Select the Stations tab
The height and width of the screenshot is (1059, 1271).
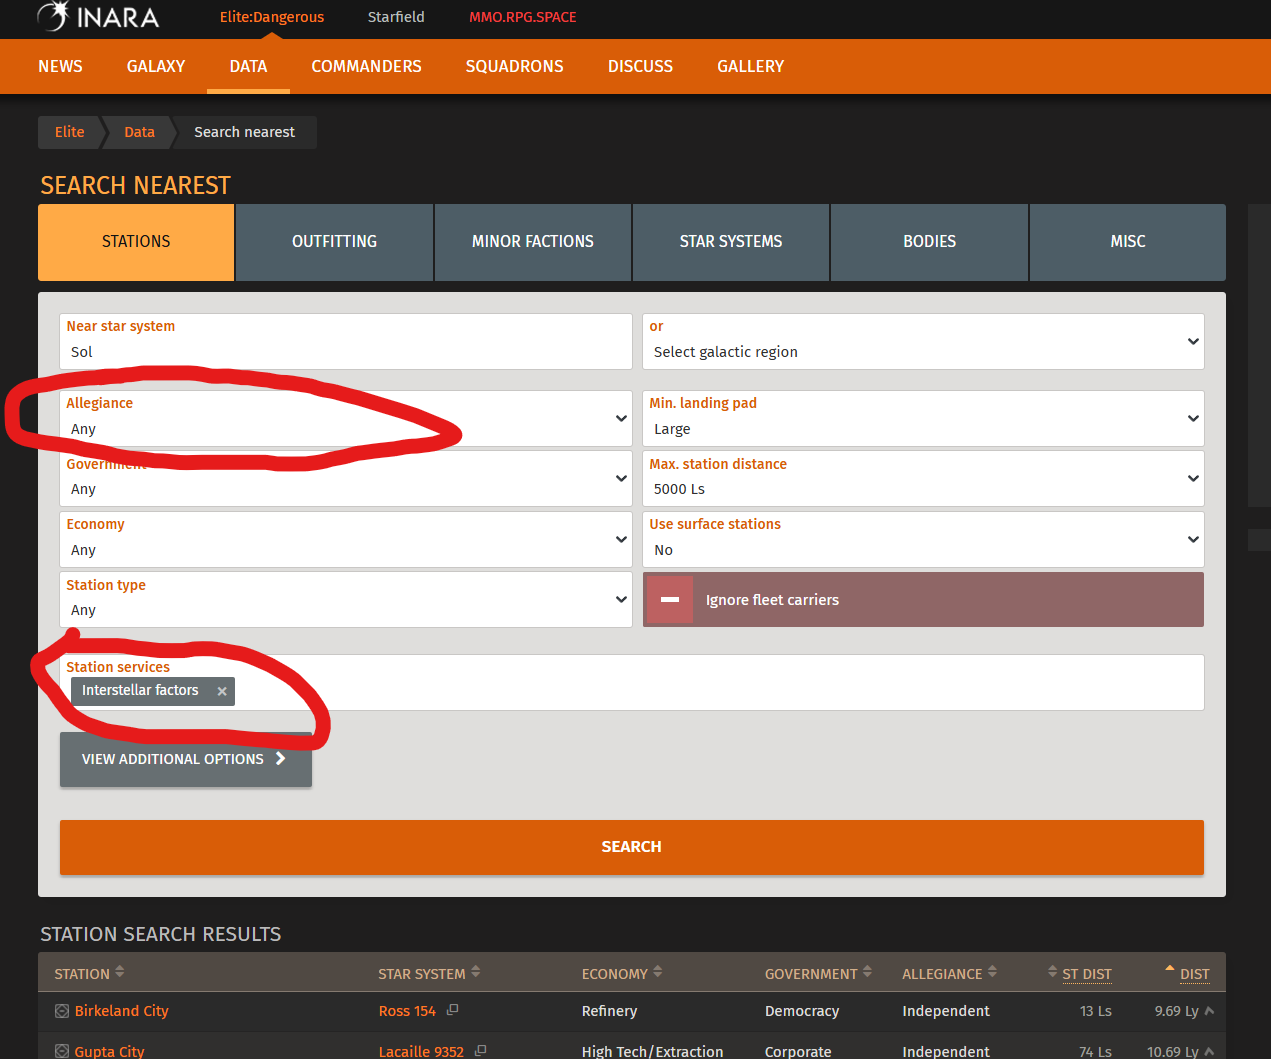click(136, 242)
